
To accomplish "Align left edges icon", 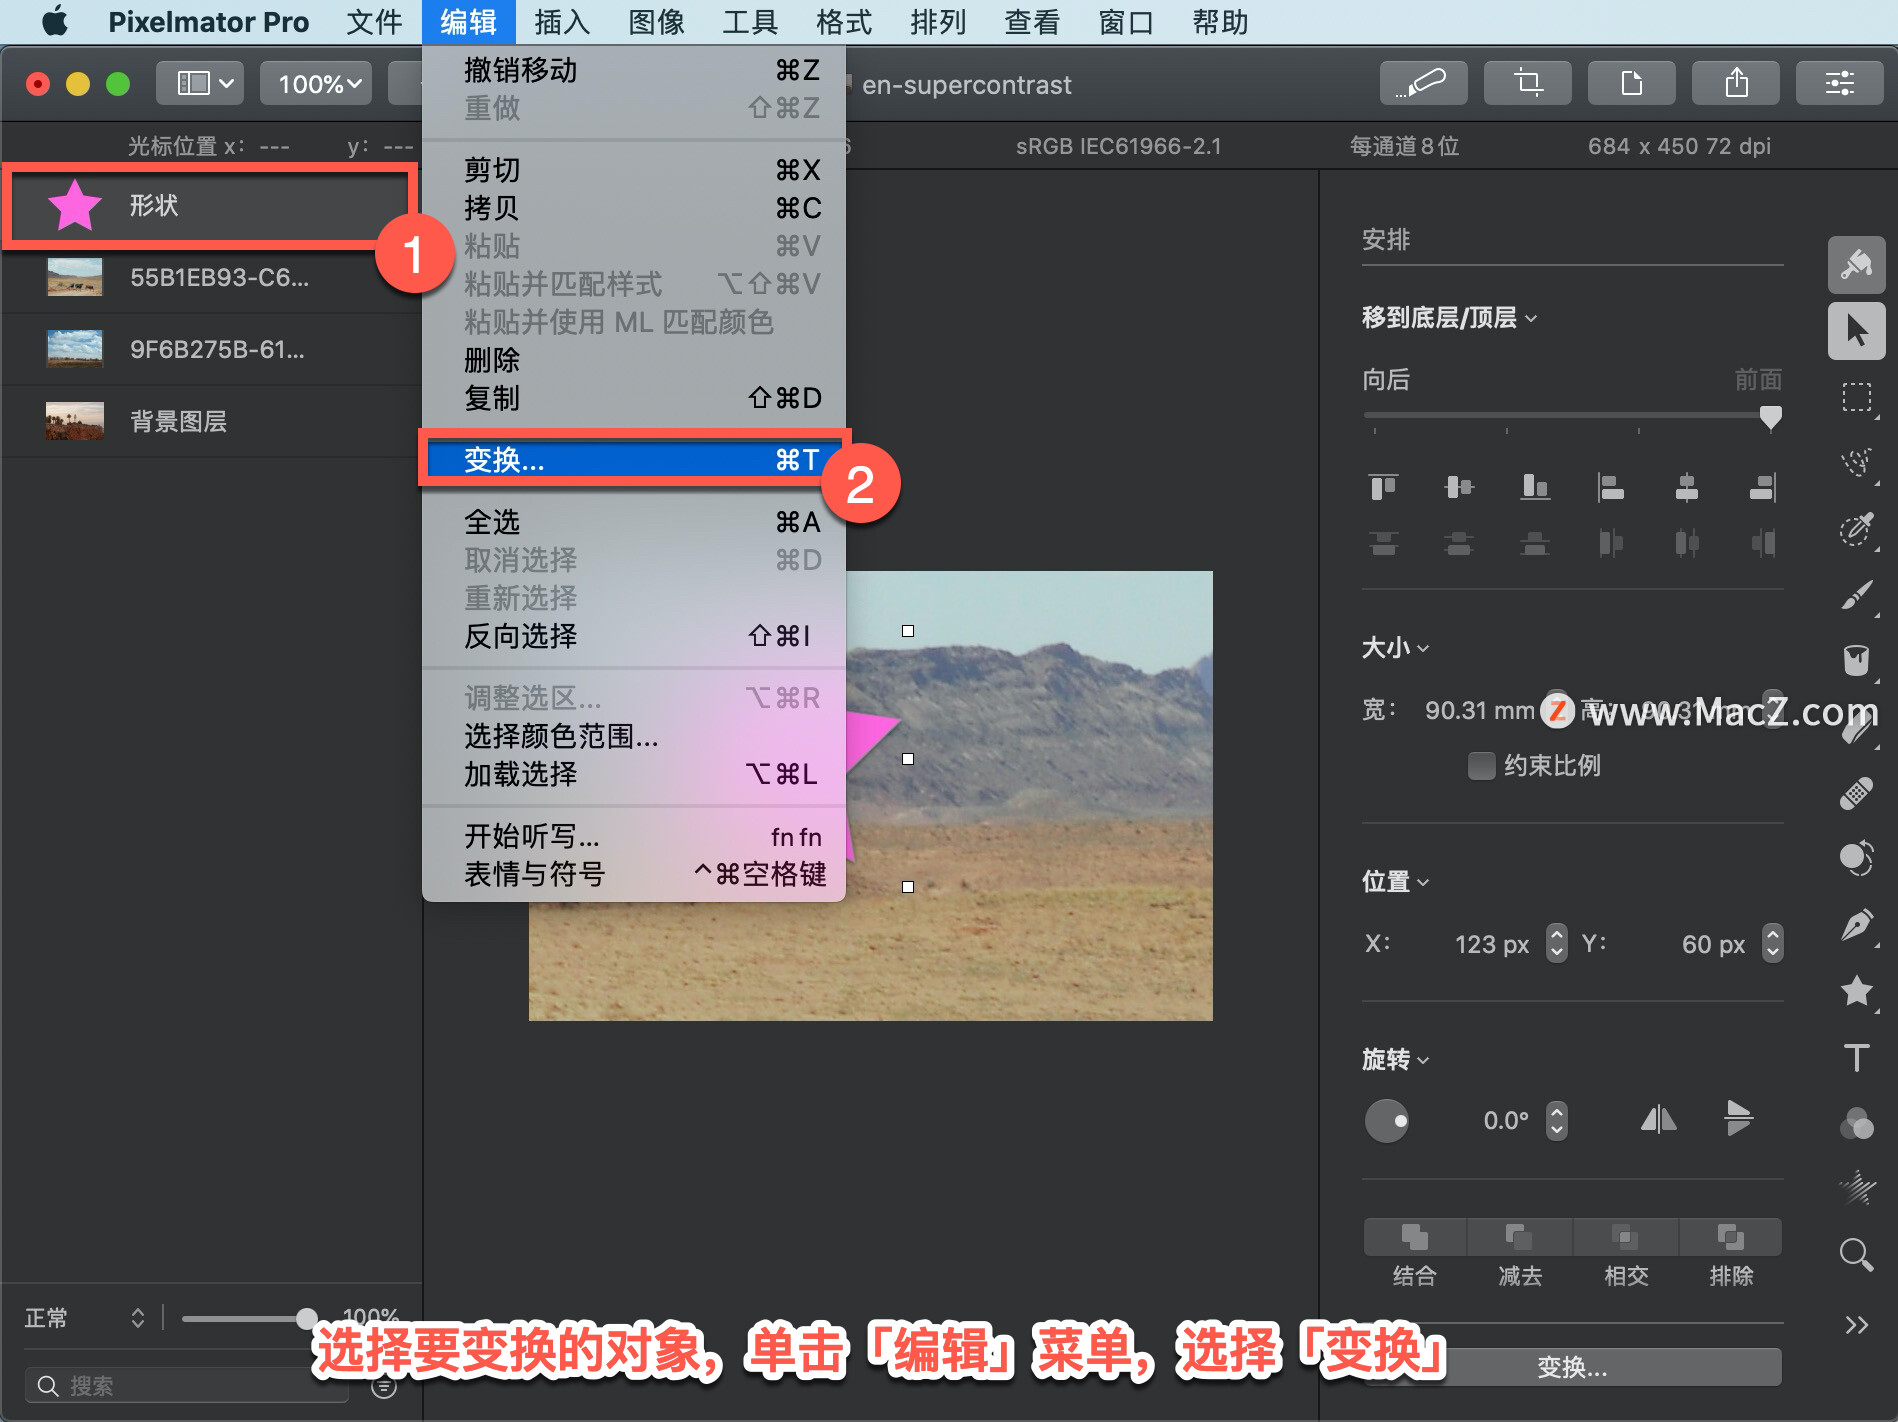I will (x=1611, y=487).
